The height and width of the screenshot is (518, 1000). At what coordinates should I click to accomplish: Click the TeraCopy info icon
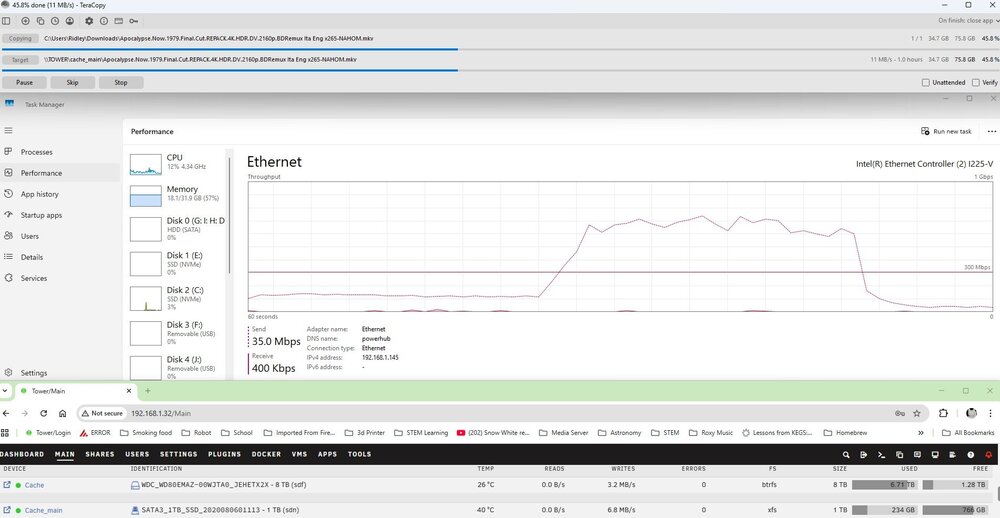[104, 21]
